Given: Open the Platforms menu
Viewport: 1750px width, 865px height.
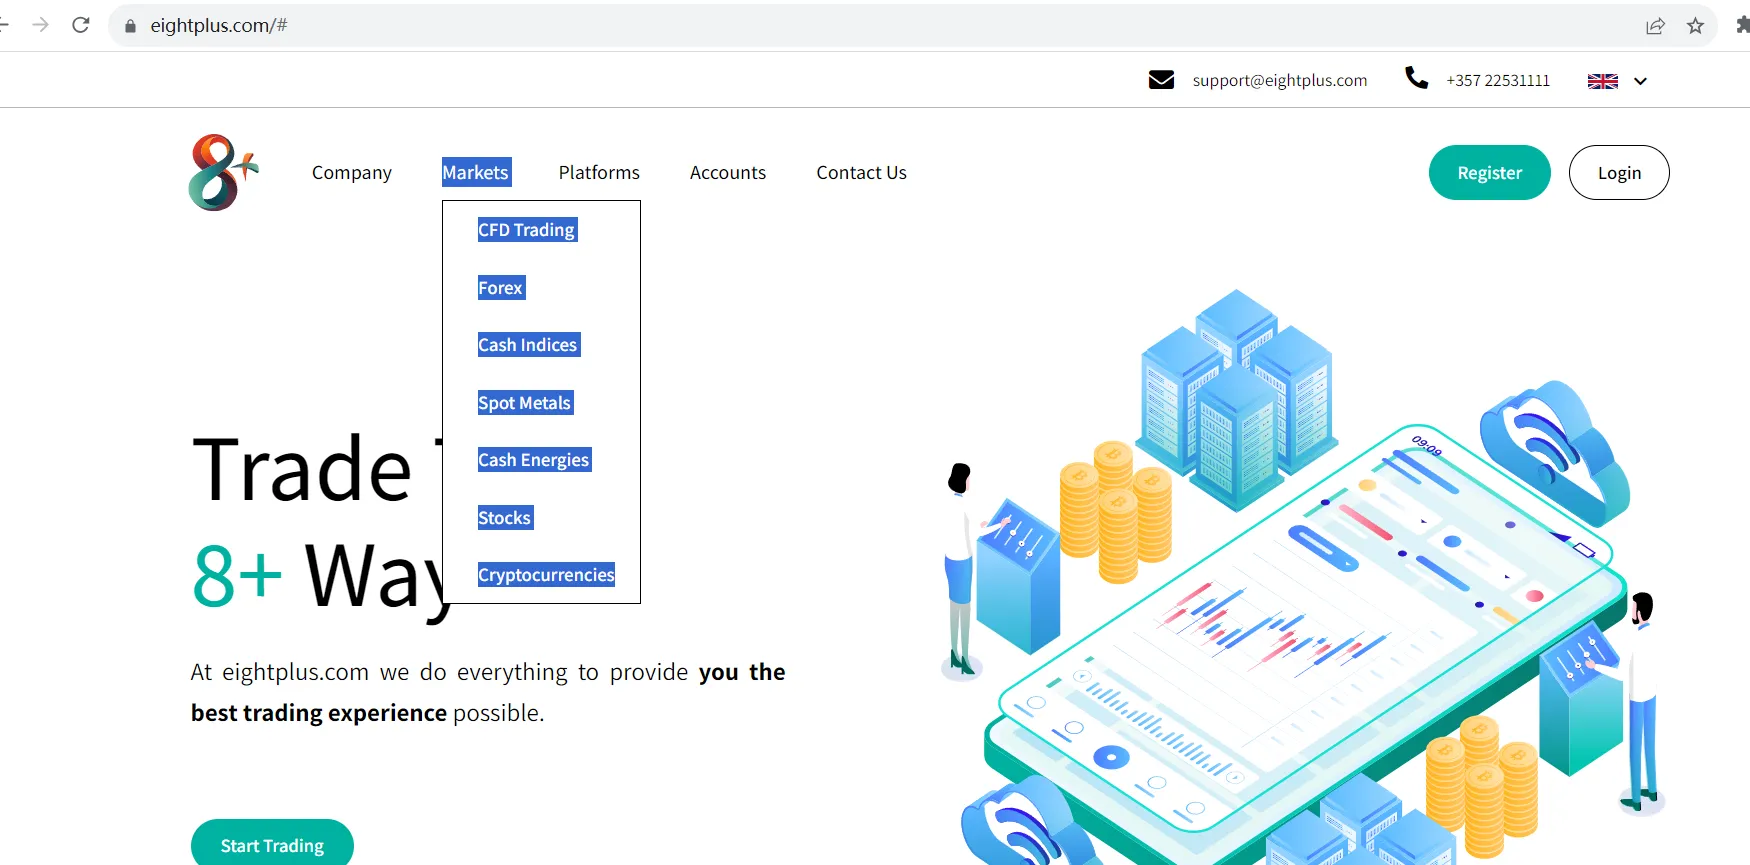Looking at the screenshot, I should [599, 172].
